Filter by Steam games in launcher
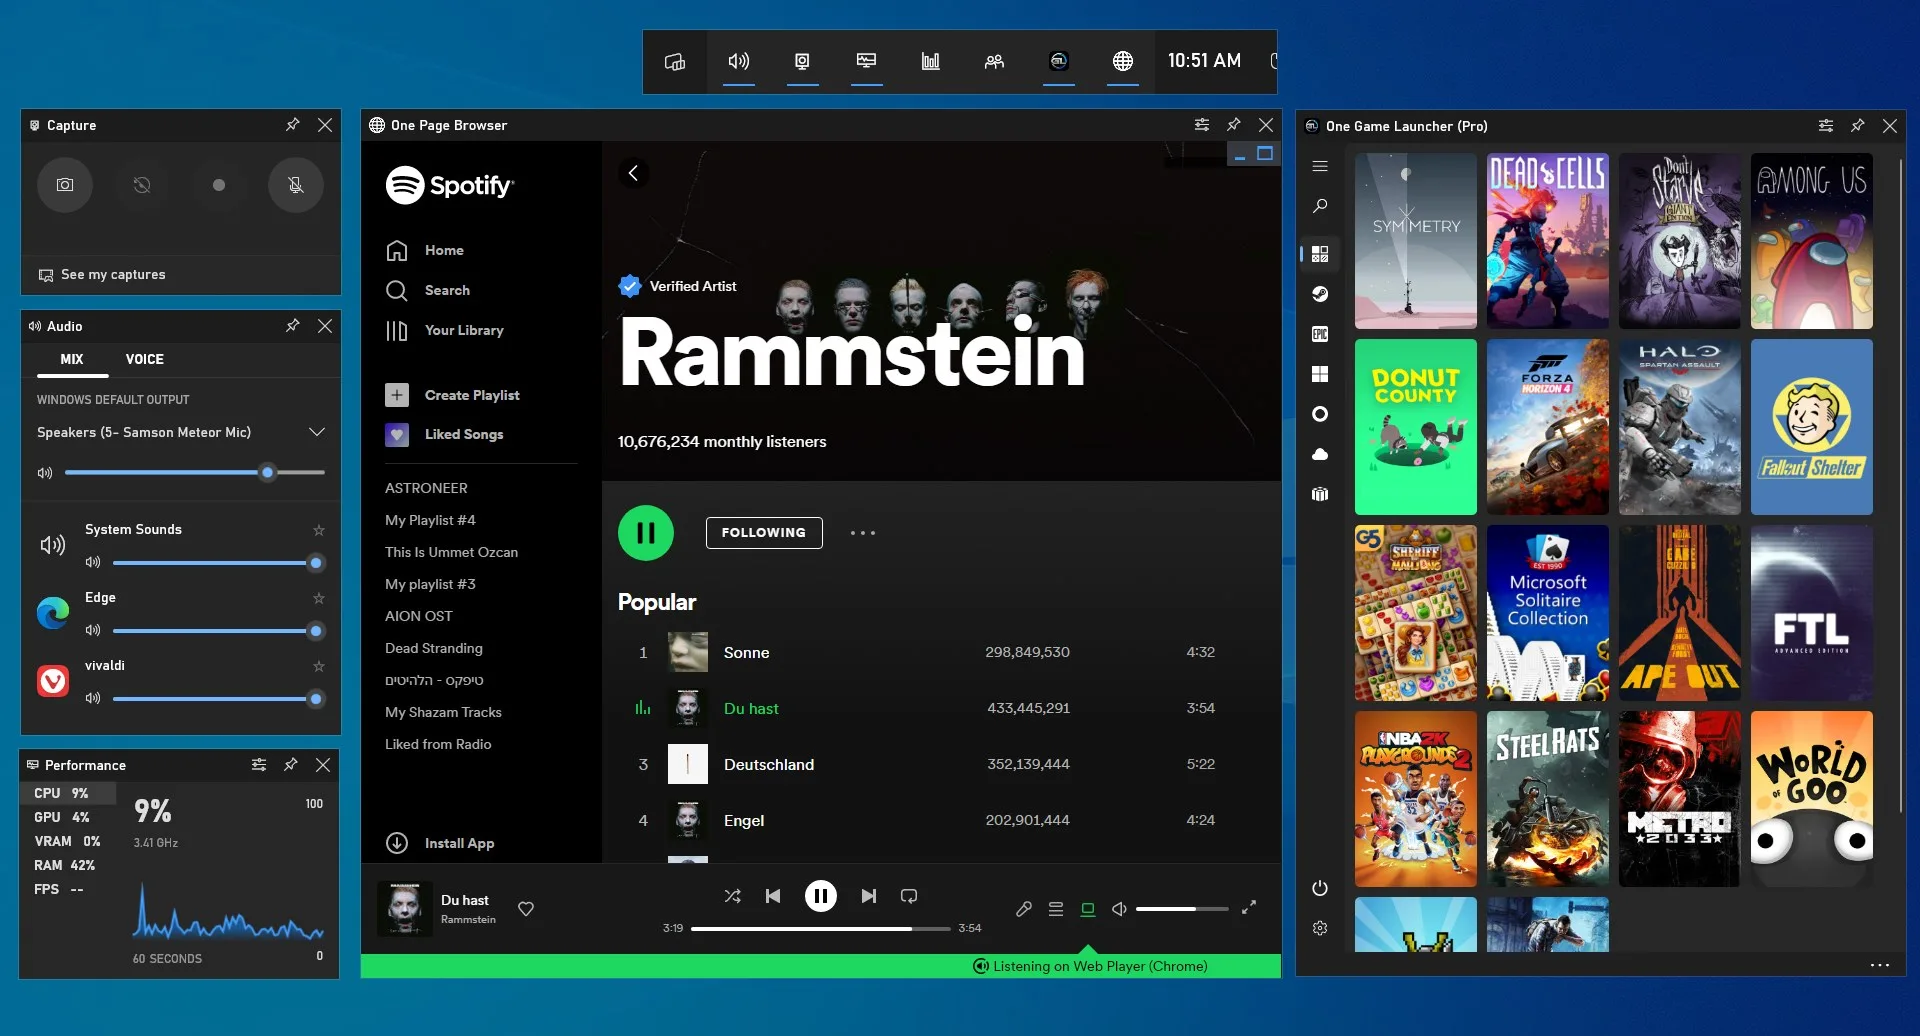 pyautogui.click(x=1320, y=294)
